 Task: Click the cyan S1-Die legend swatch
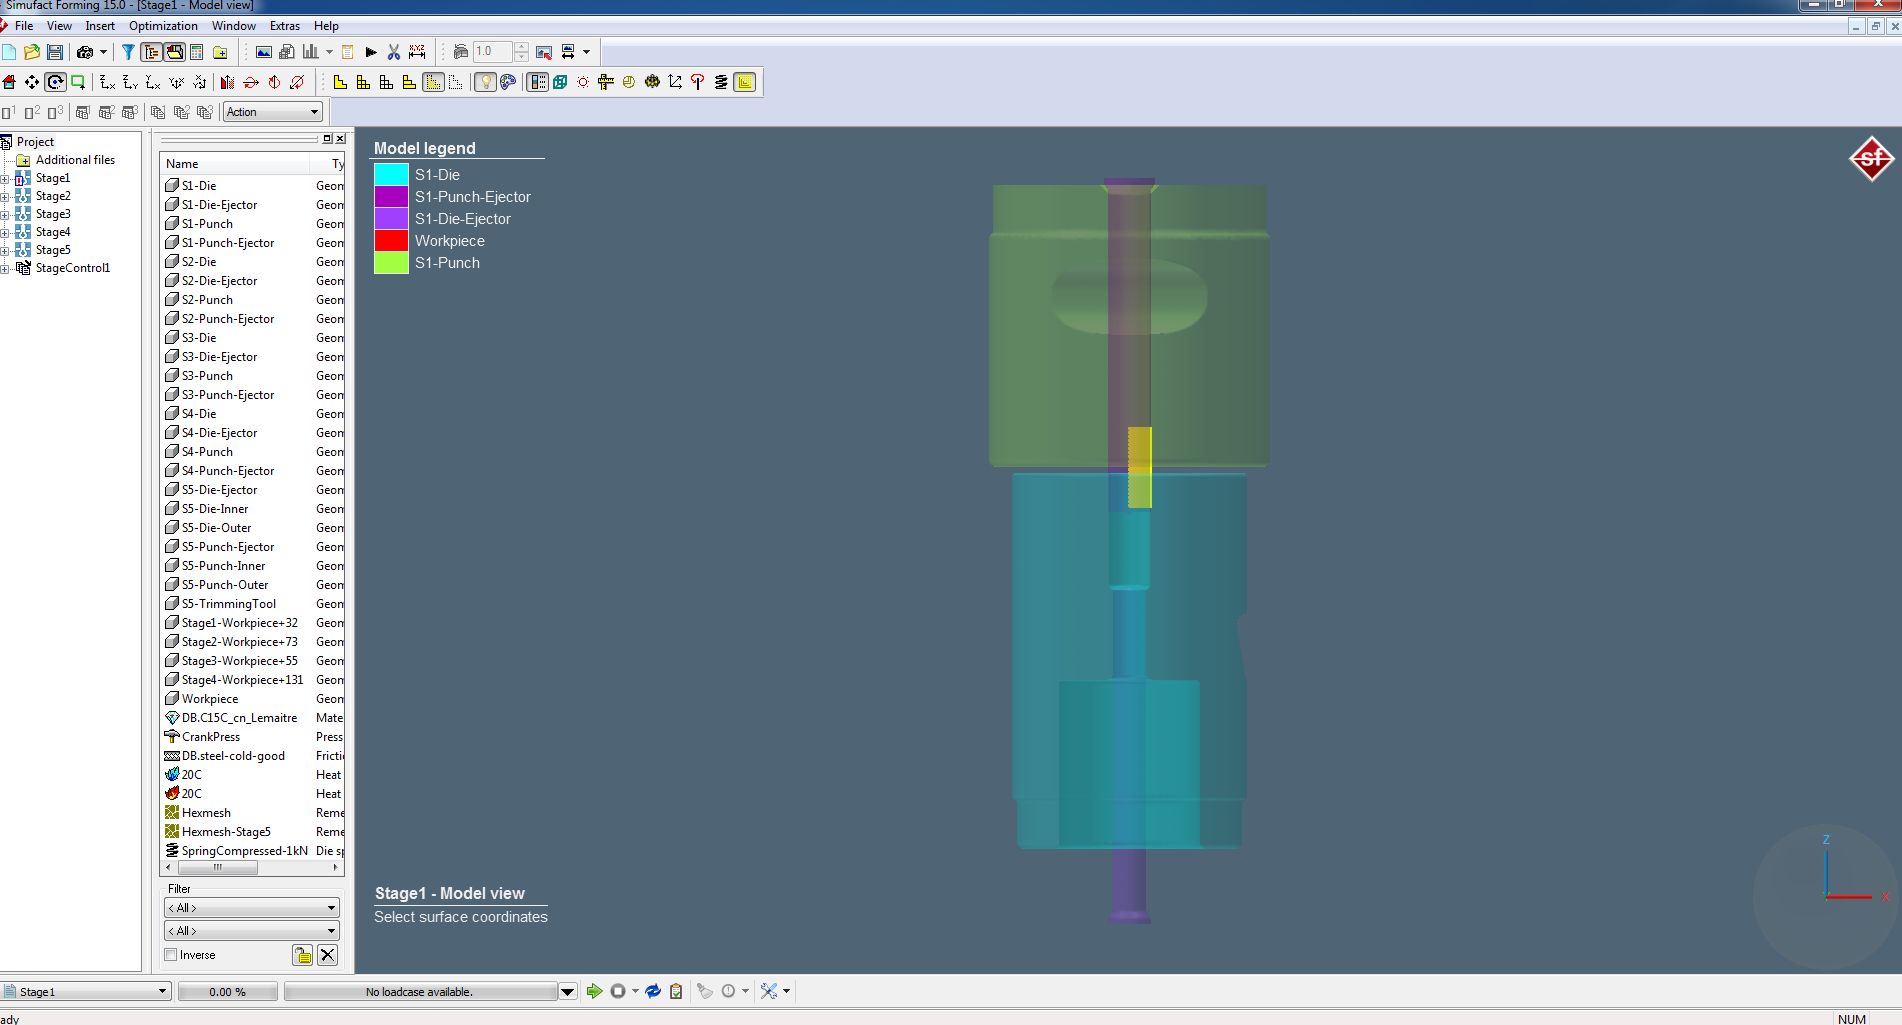click(x=391, y=175)
